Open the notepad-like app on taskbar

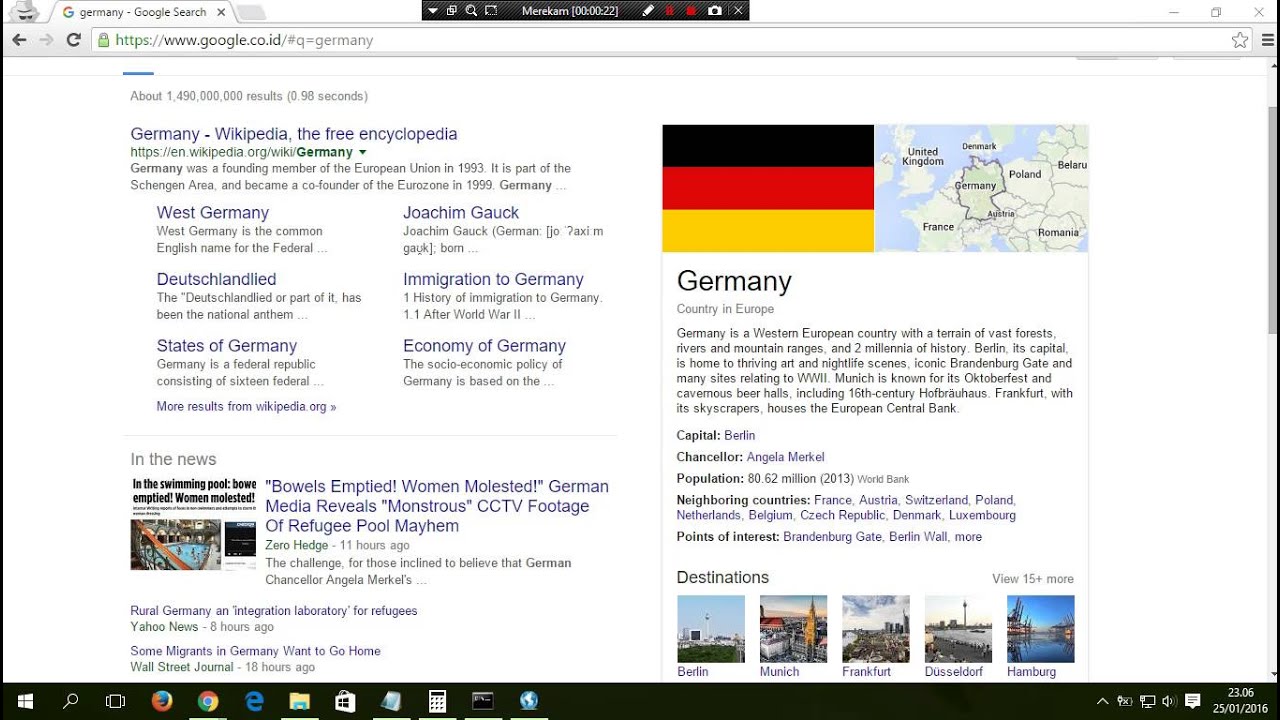pos(391,701)
